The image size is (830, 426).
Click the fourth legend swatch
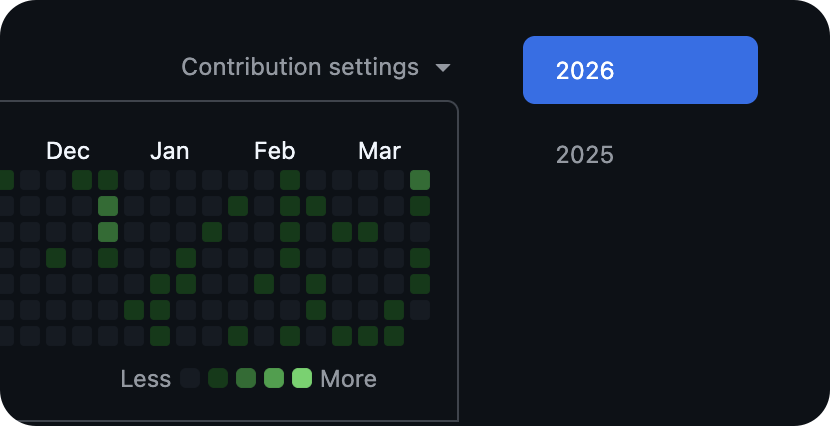[x=274, y=378]
